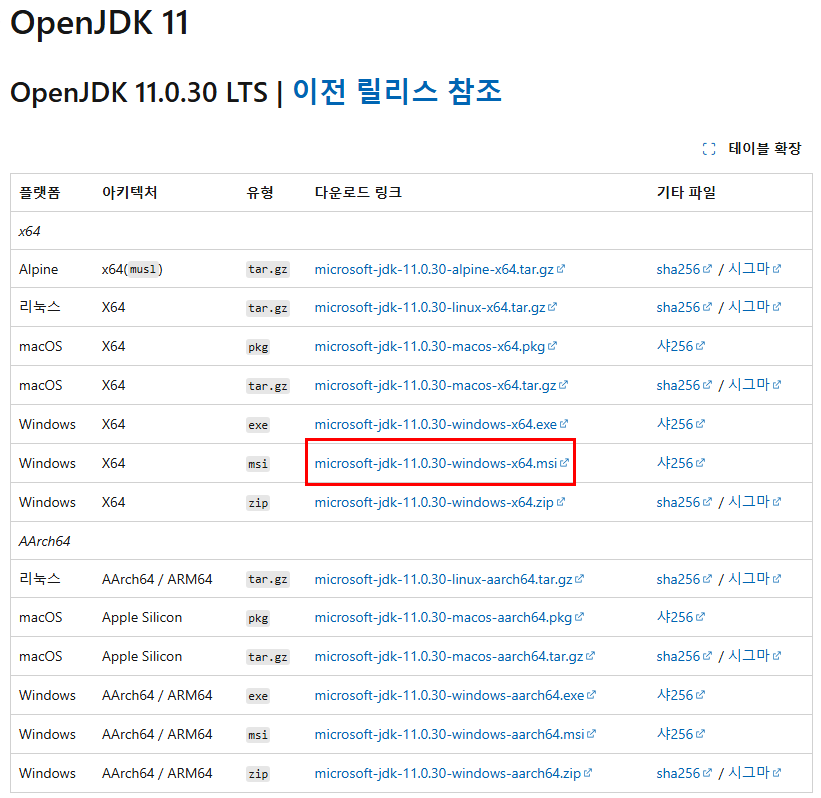Click external link icon beside windows-aarch64.zip sha256
Viewport: 821px width, 798px height.
706,772
